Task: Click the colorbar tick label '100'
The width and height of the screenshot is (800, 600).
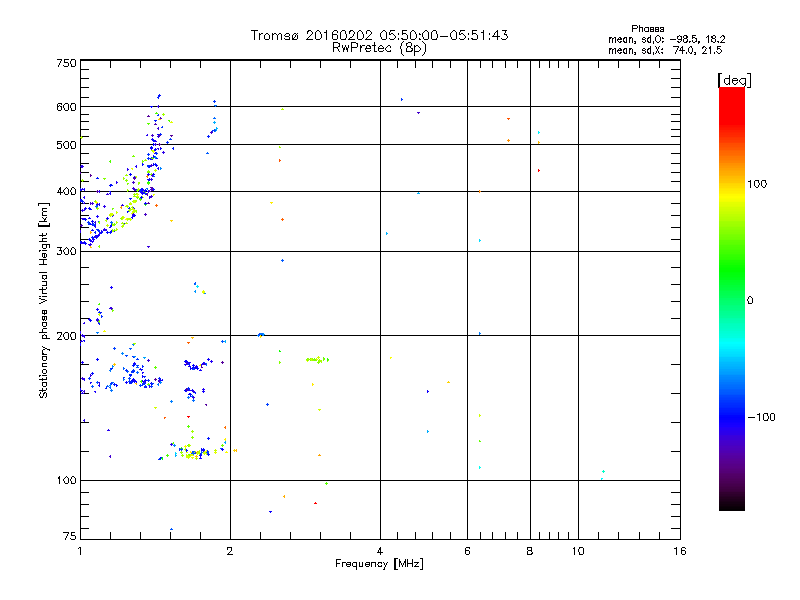Action: tap(757, 184)
